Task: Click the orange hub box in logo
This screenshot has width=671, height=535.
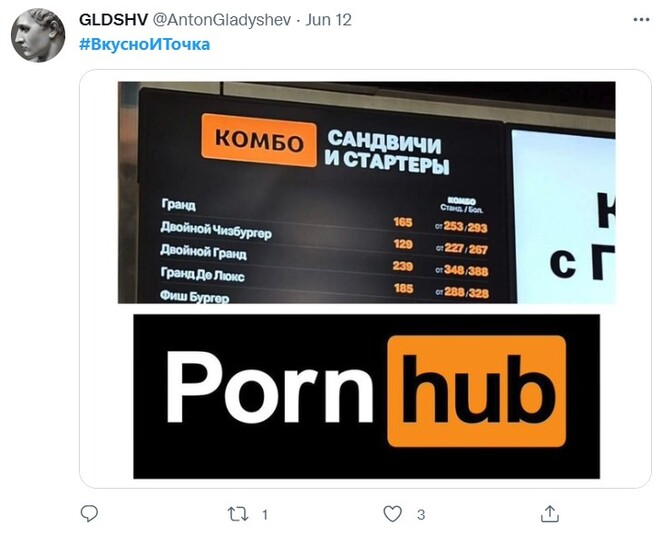Action: pyautogui.click(x=477, y=391)
